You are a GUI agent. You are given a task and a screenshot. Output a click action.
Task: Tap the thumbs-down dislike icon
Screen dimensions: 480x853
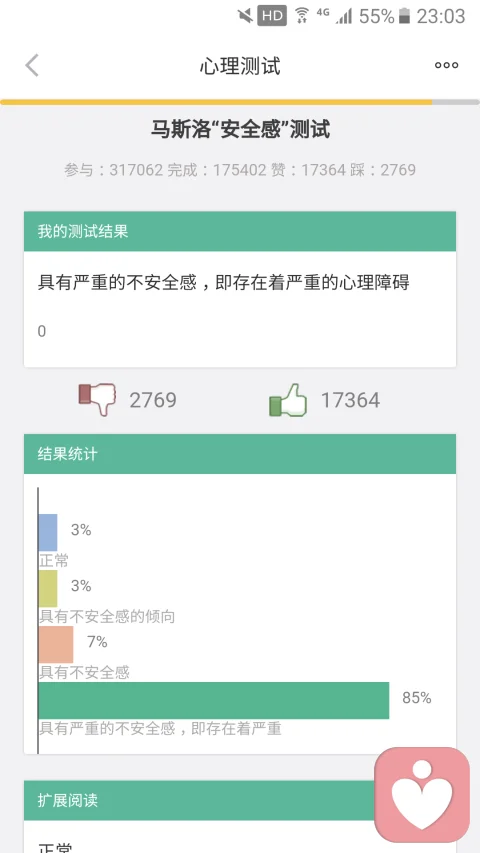(98, 399)
